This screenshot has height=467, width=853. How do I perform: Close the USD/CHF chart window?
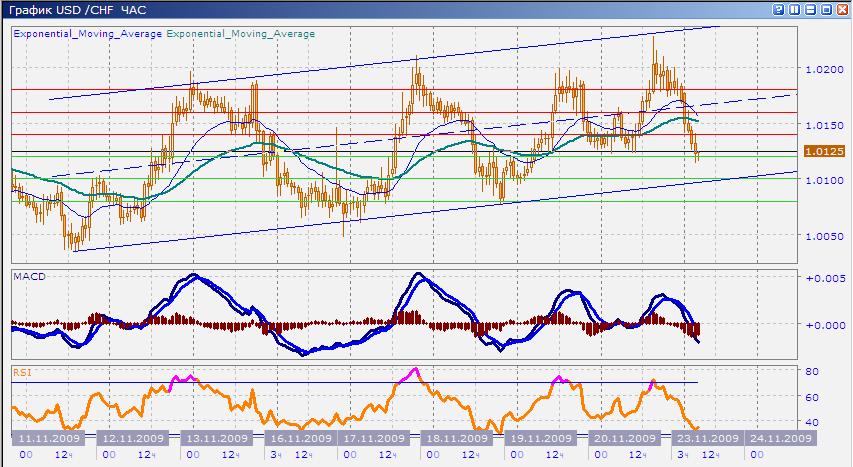[x=842, y=9]
